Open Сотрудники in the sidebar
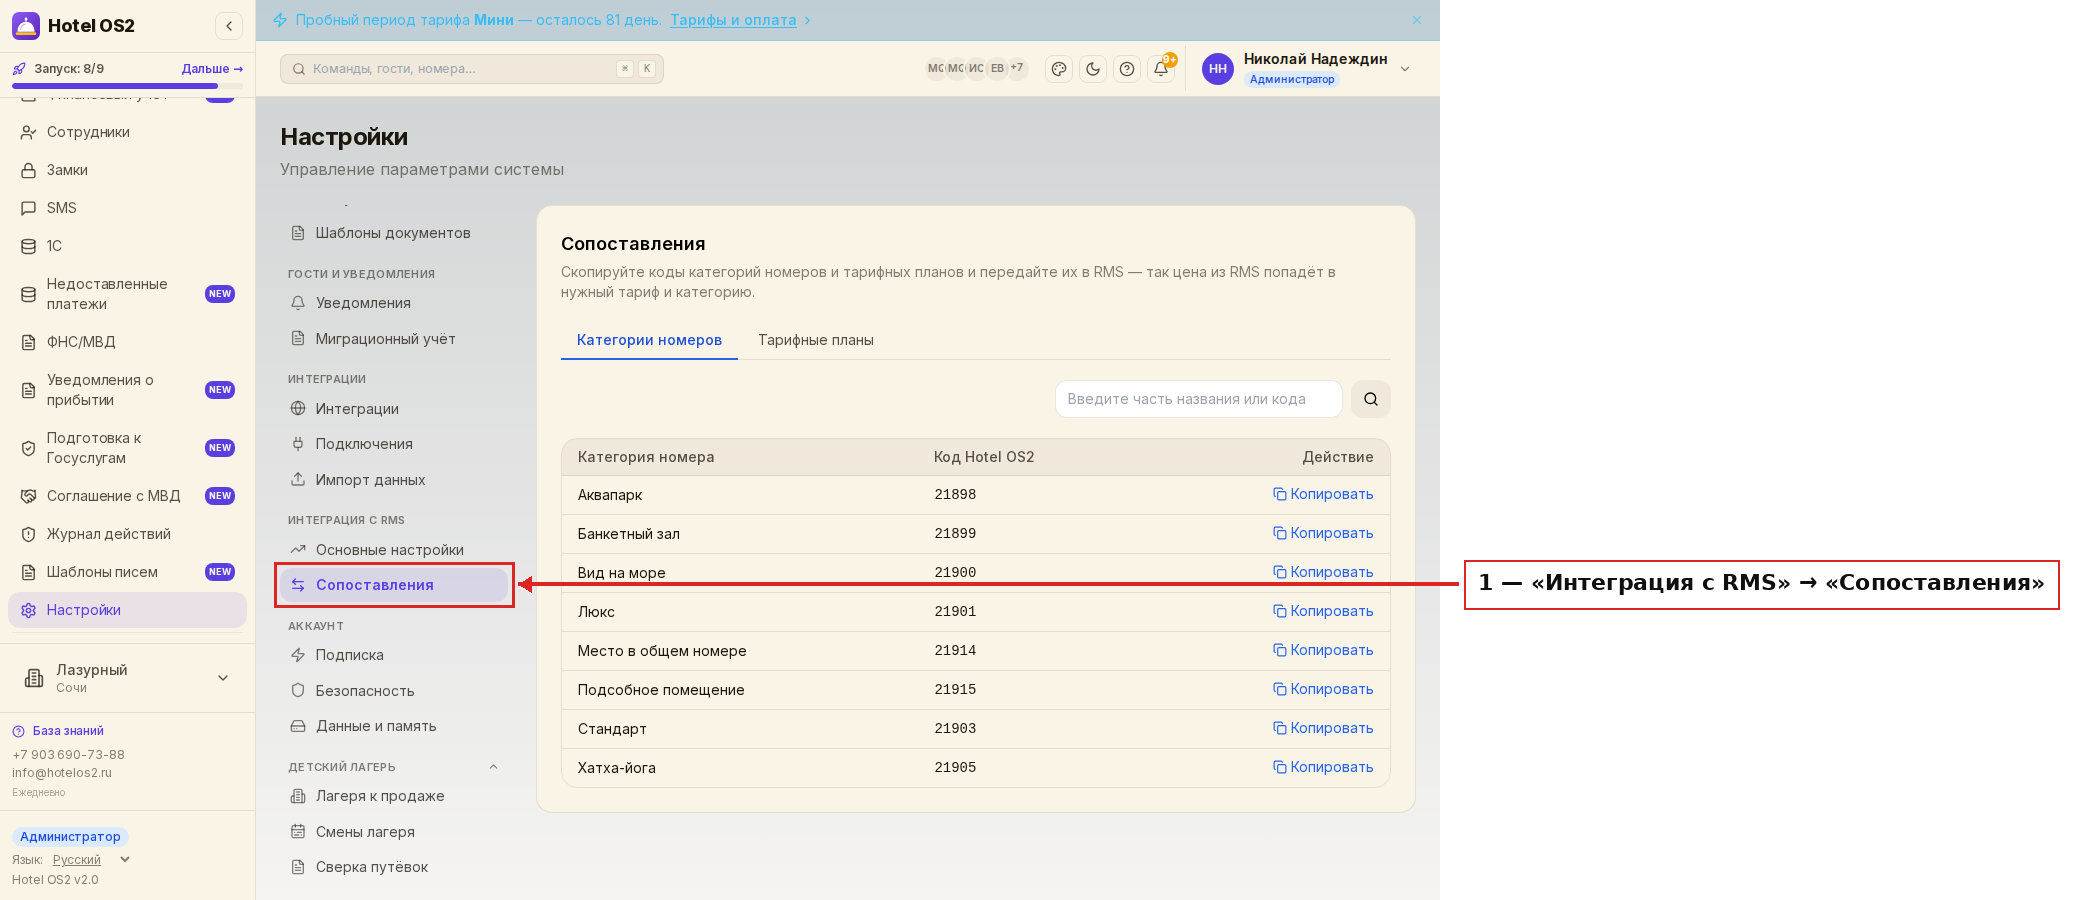The height and width of the screenshot is (900, 2083). (x=128, y=132)
